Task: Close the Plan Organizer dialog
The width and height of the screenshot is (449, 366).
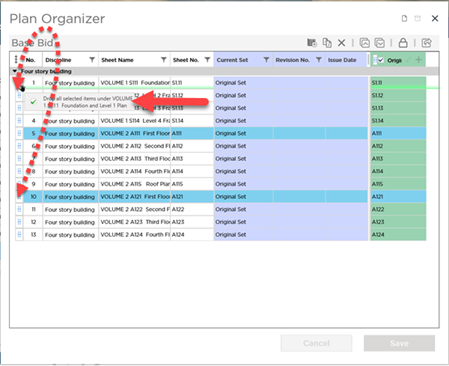Action: pos(435,18)
